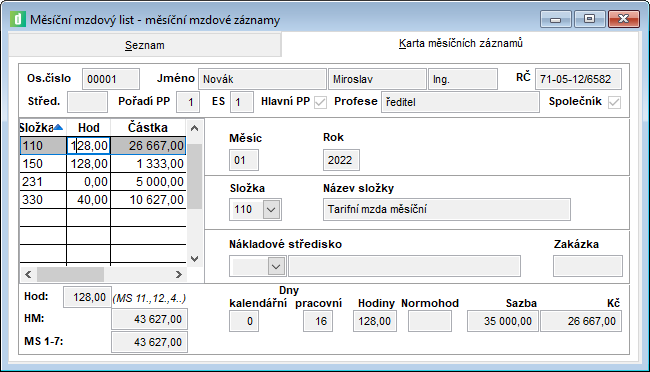Click the HM total field
Image resolution: width=650 pixels, height=372 pixels.
pyautogui.click(x=149, y=319)
